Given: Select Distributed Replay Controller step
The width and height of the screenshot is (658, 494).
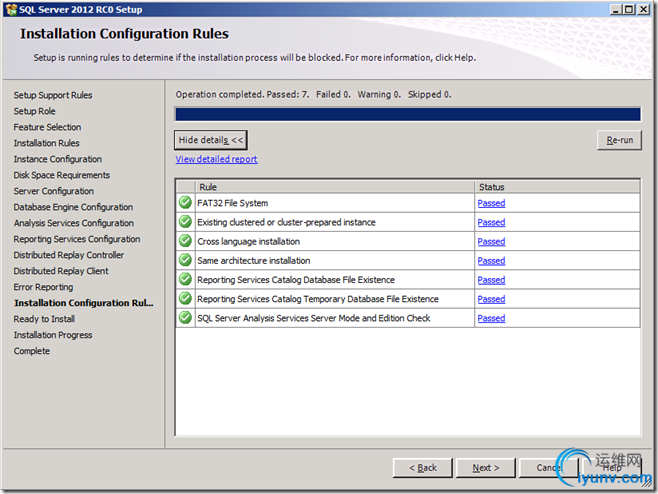Looking at the screenshot, I should coord(69,255).
